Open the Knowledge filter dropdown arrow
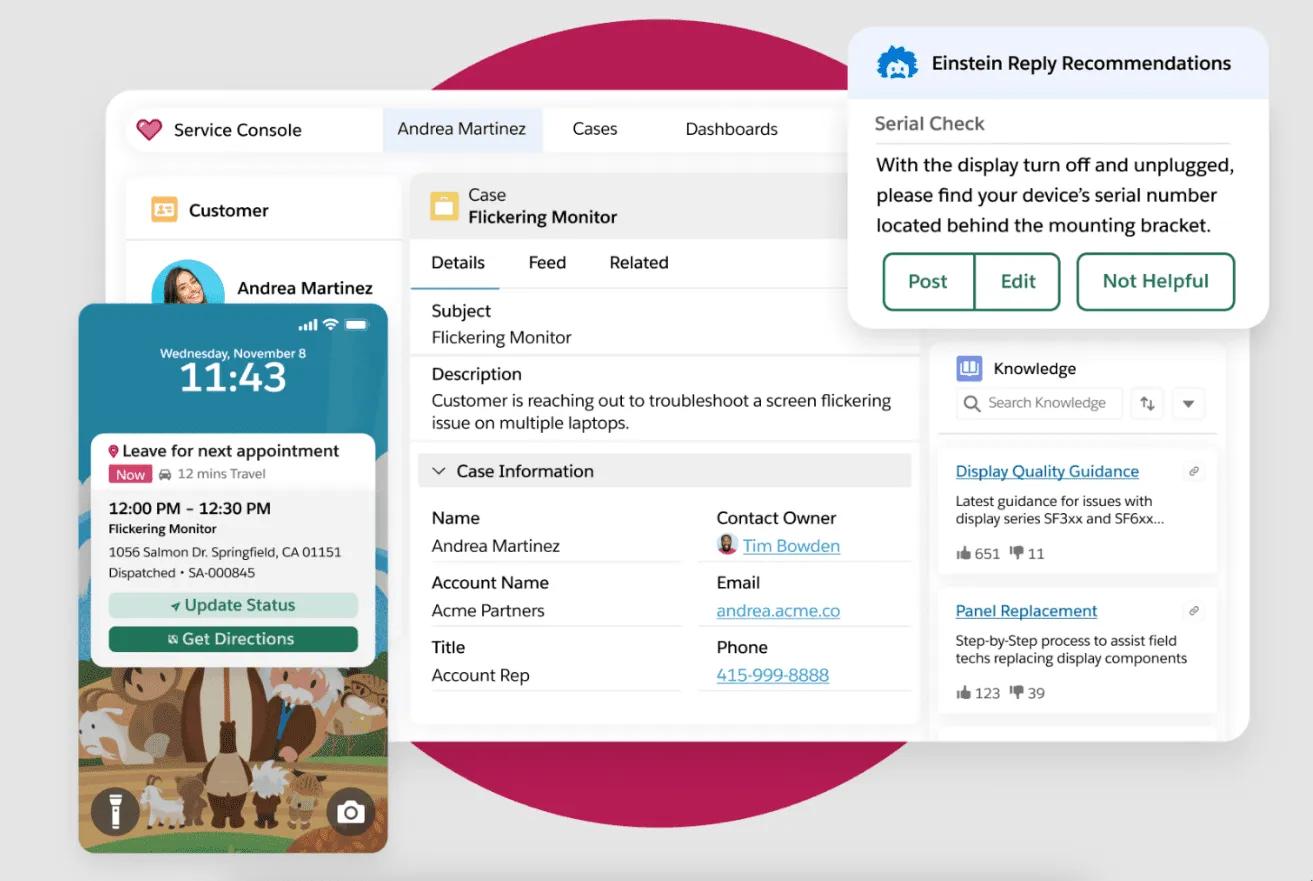 pos(1188,404)
